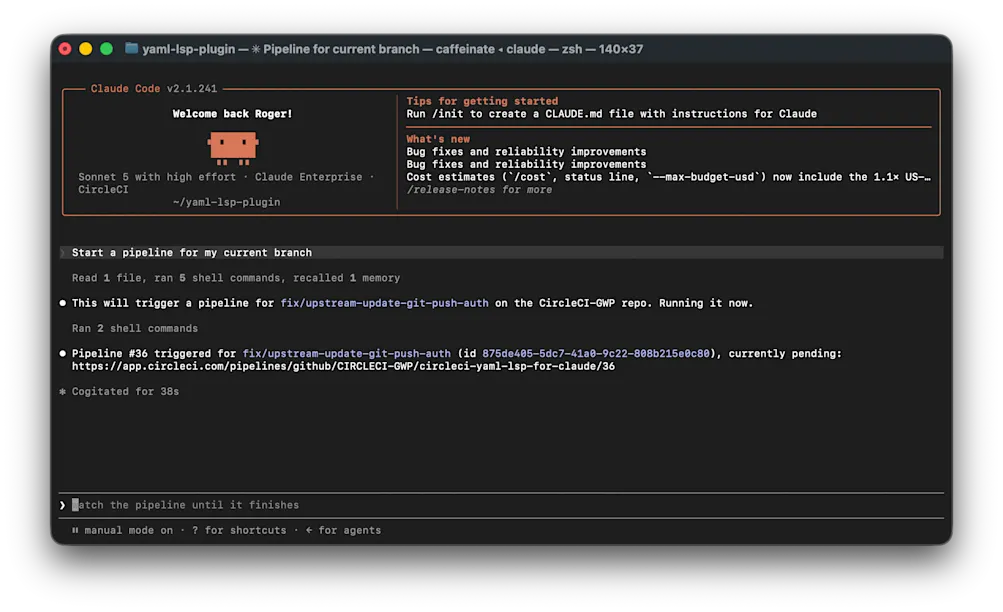Click '? for shortcuts' hint

pyautogui.click(x=239, y=530)
